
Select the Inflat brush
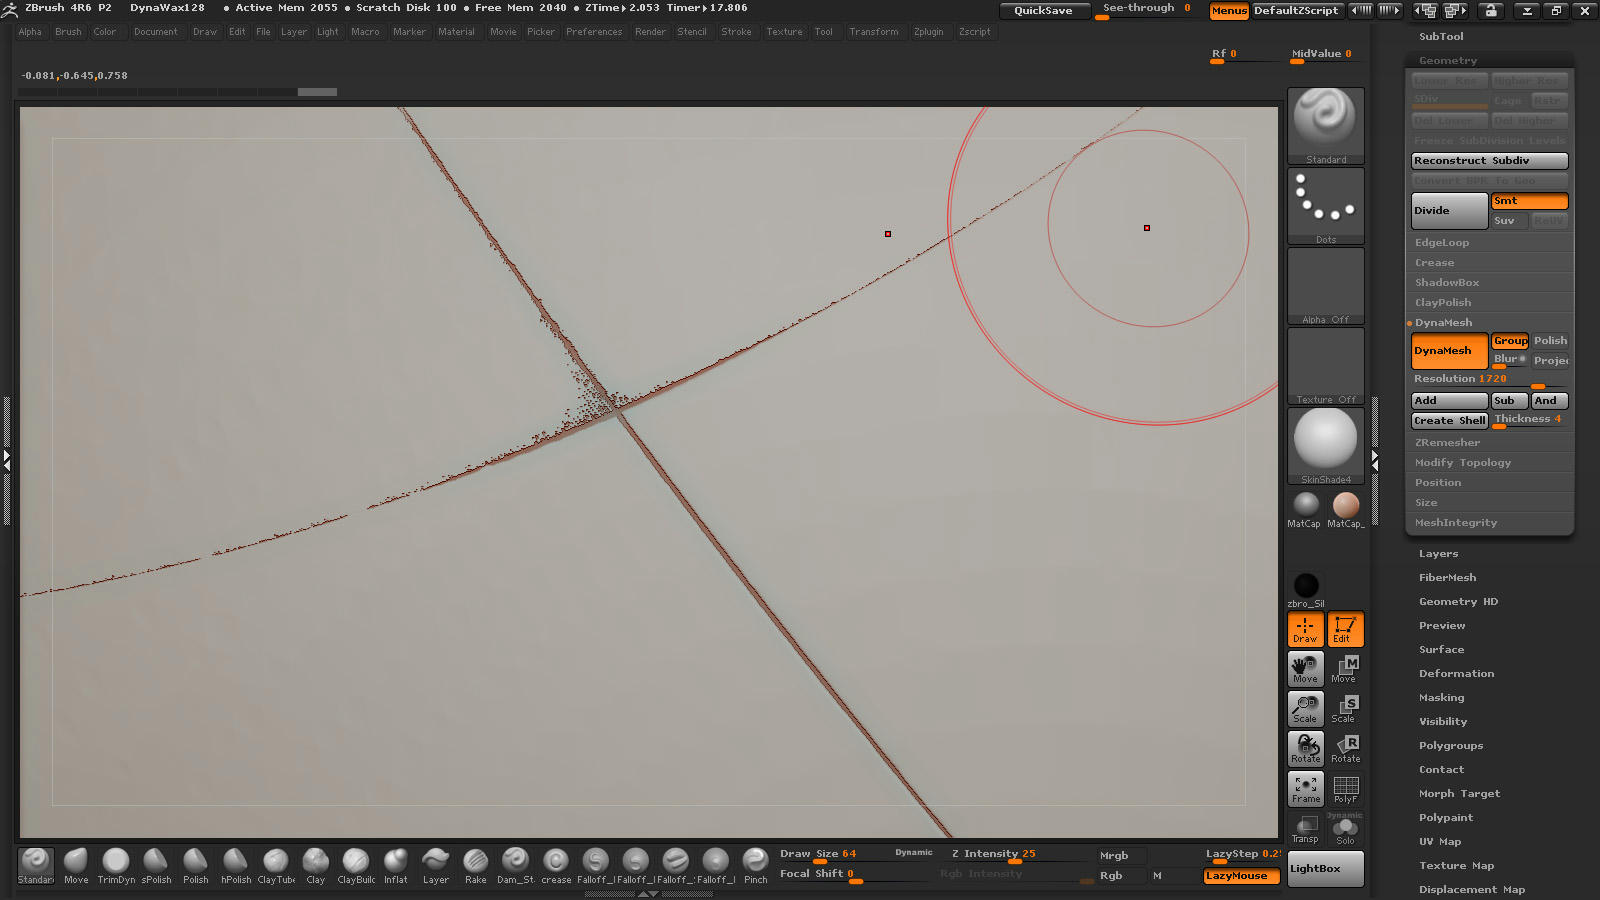tap(396, 866)
